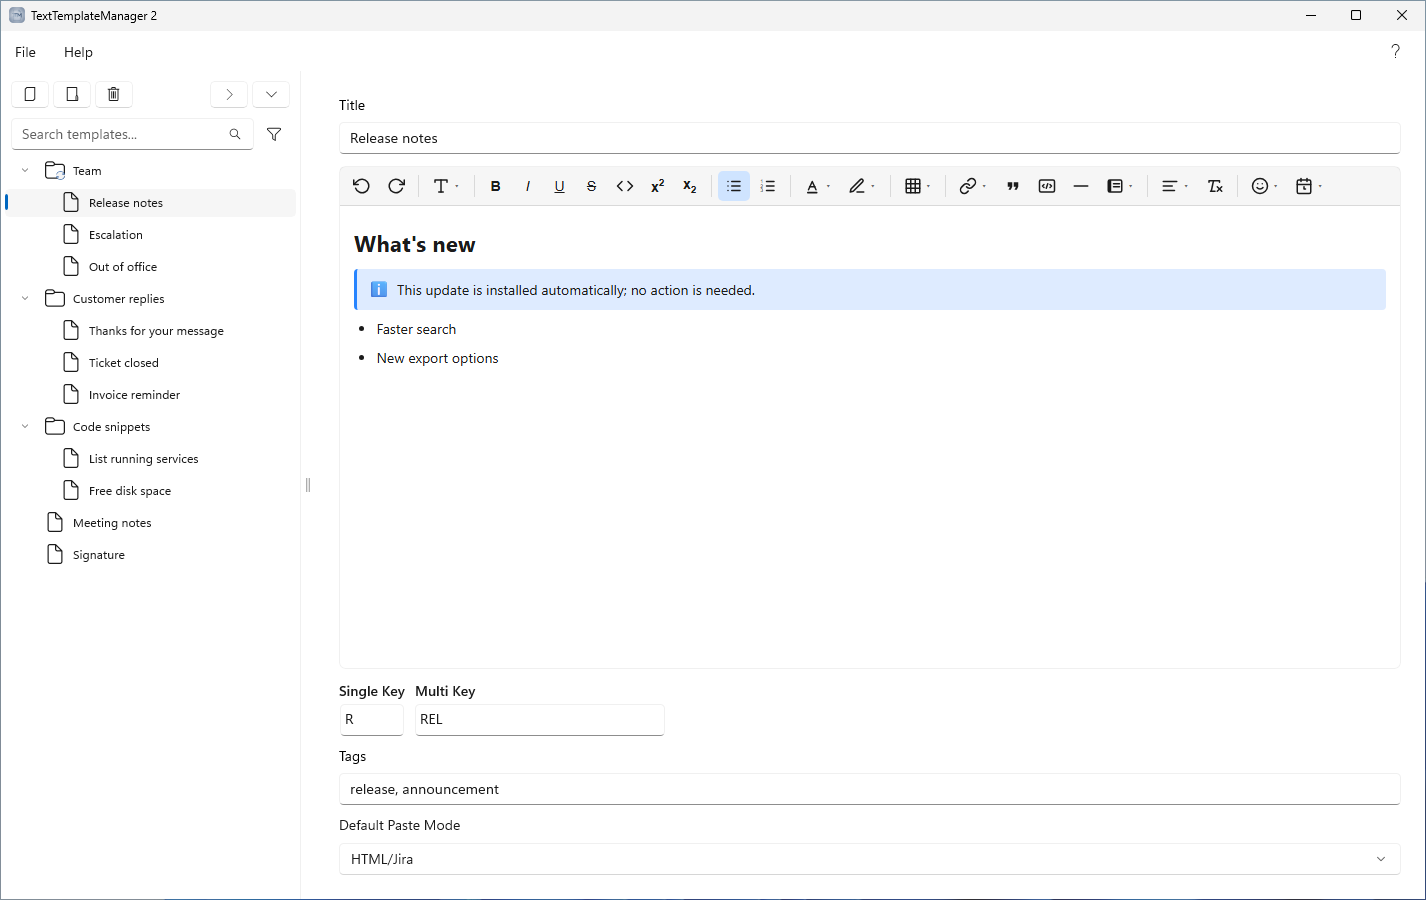Open the Signature template
The width and height of the screenshot is (1426, 900).
point(151,555)
